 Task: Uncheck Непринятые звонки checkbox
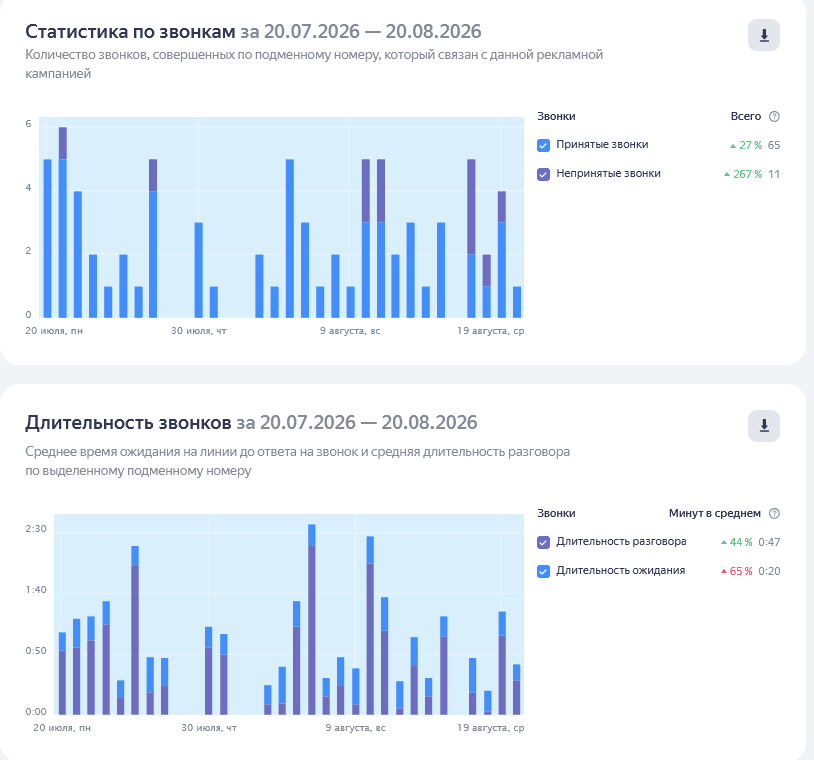pyautogui.click(x=544, y=174)
